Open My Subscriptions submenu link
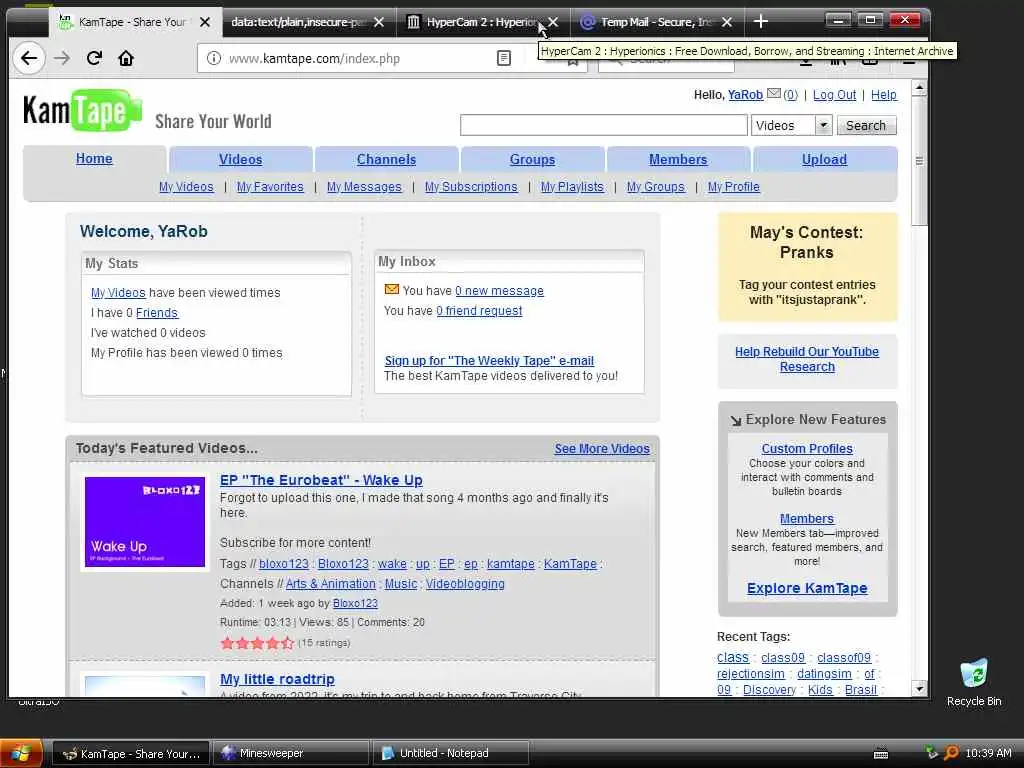The image size is (1024, 768). click(x=471, y=187)
